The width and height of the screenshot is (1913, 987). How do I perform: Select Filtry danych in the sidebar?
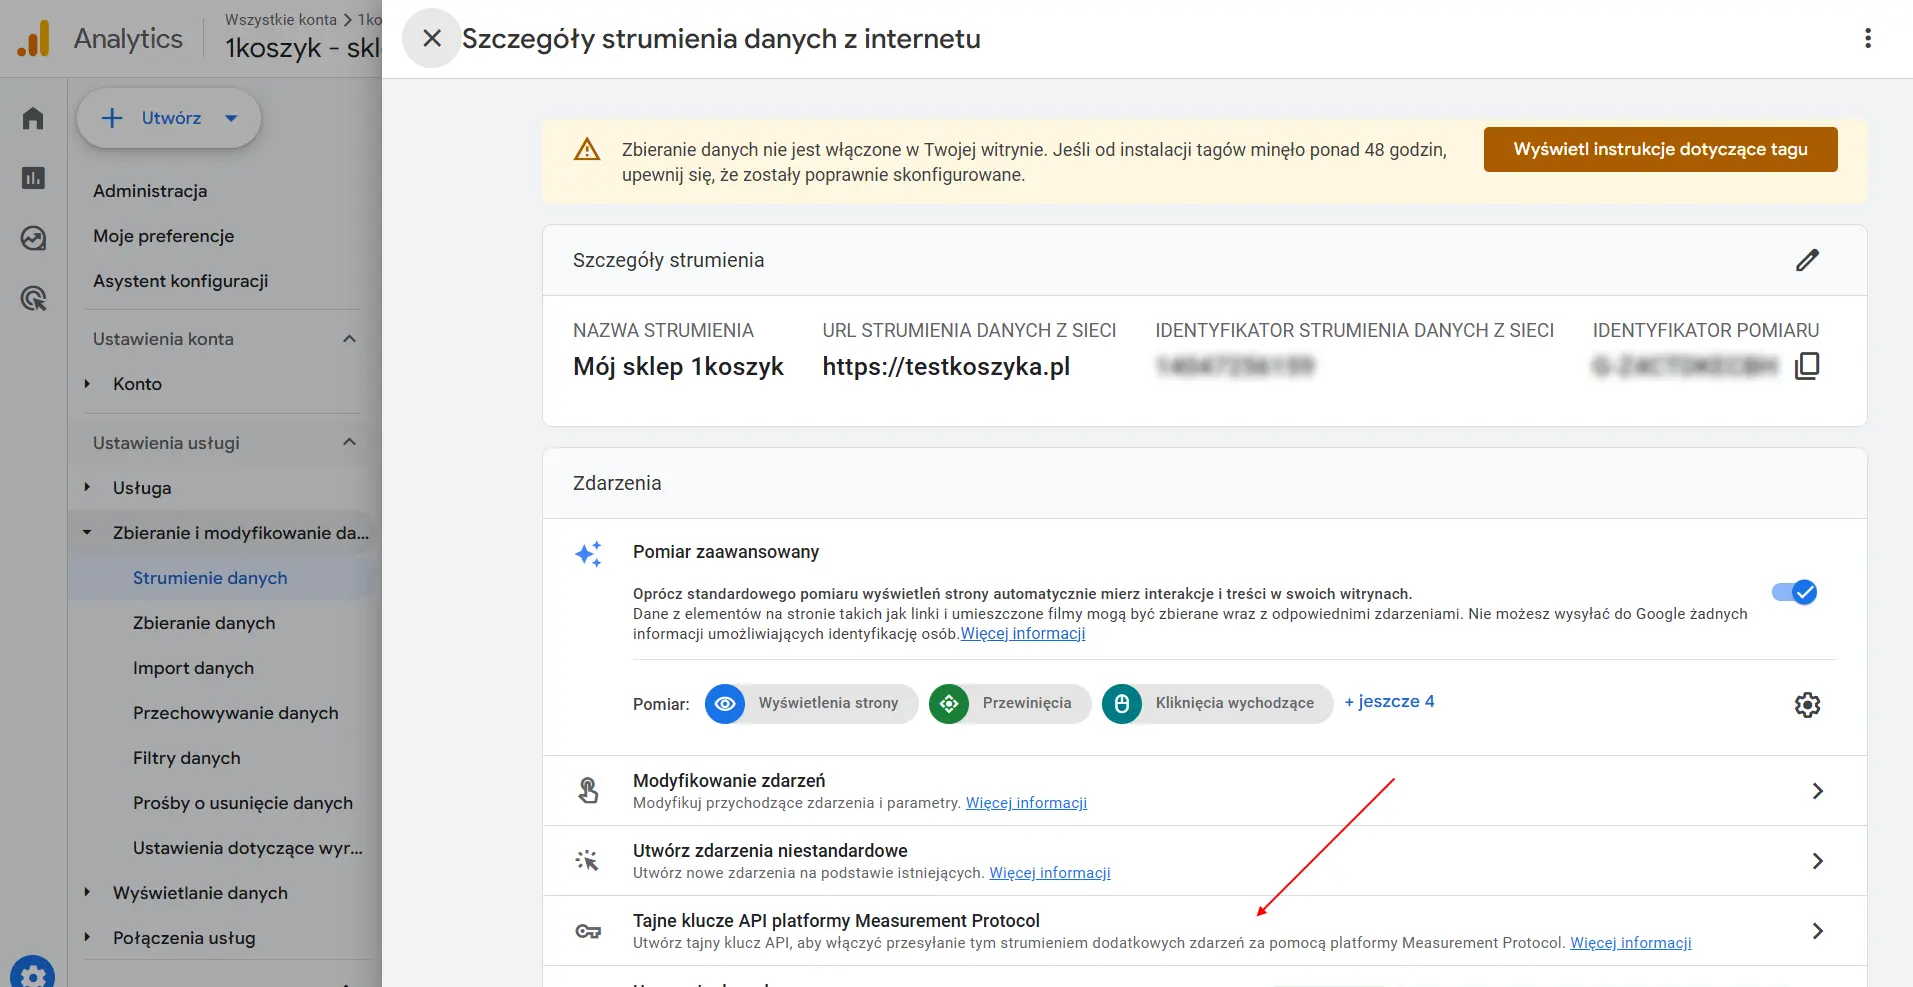pos(187,758)
